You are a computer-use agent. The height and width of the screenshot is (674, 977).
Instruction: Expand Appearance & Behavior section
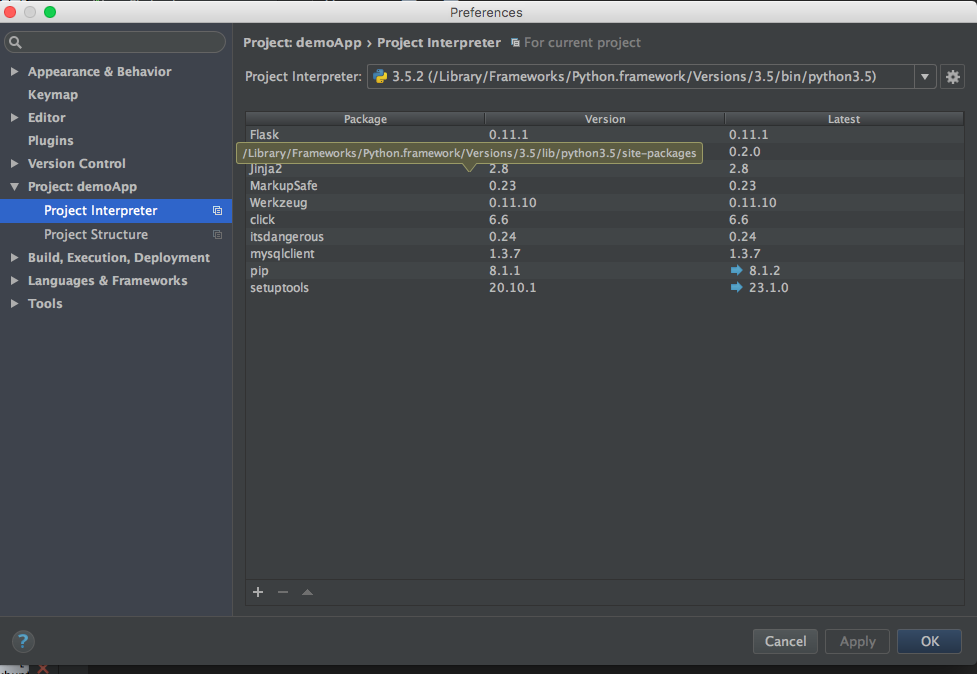14,72
